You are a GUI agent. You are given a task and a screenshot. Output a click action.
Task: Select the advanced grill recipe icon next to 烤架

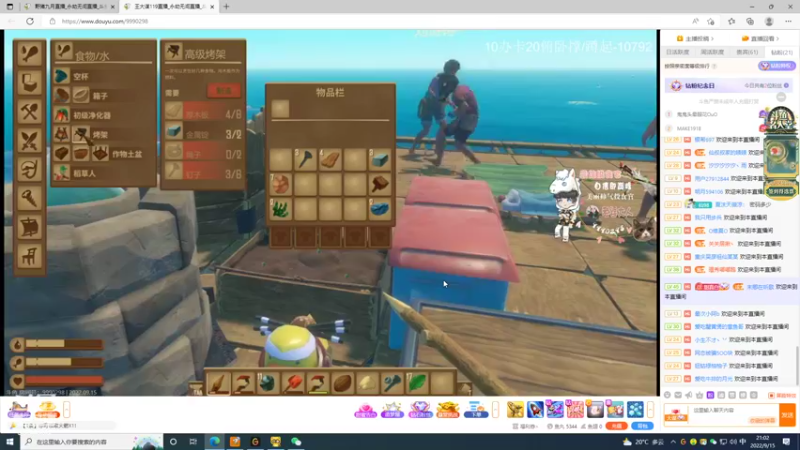pos(81,135)
